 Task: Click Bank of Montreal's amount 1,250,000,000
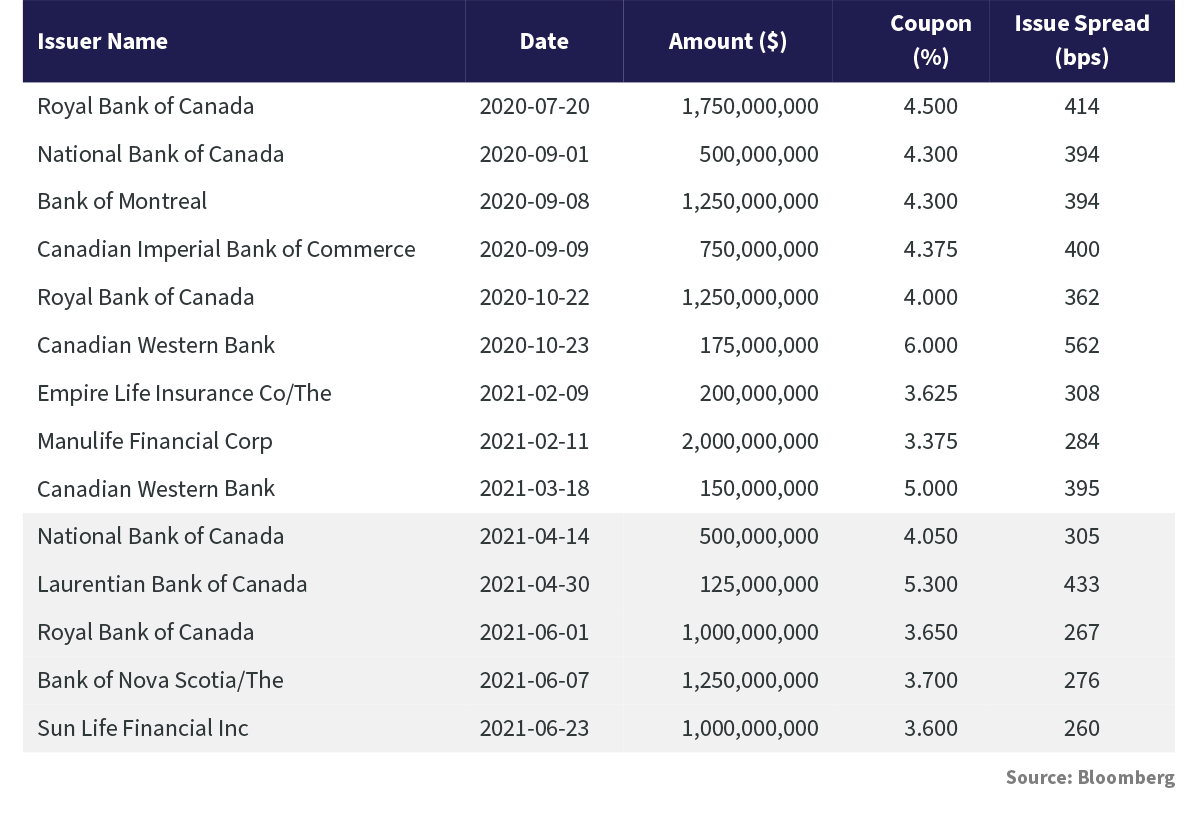(750, 201)
